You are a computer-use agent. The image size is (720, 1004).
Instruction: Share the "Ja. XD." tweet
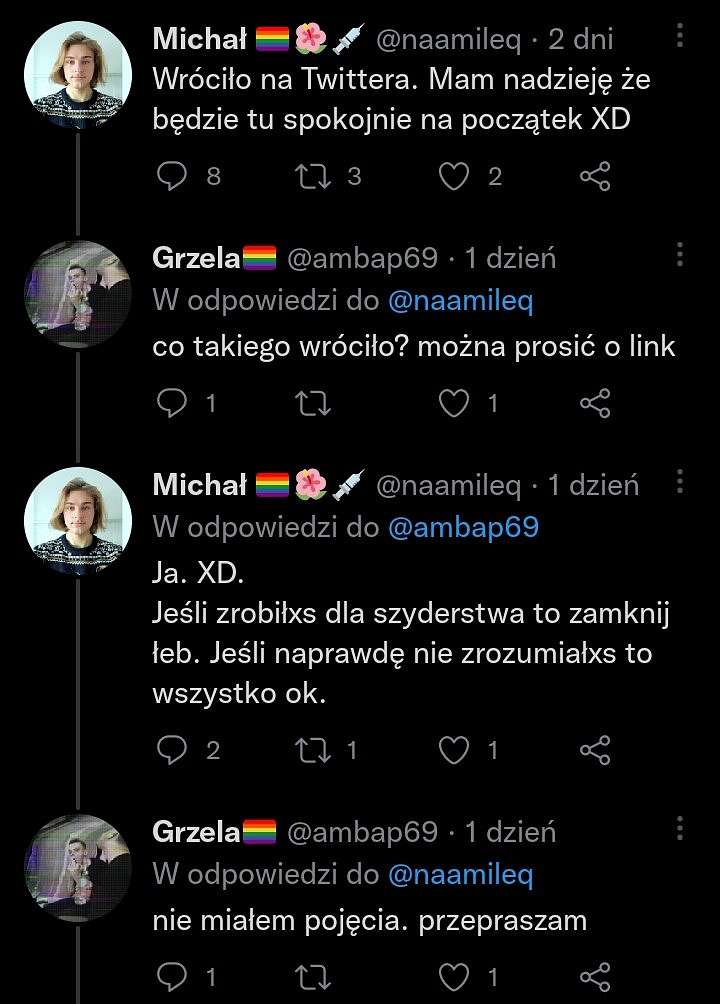595,750
